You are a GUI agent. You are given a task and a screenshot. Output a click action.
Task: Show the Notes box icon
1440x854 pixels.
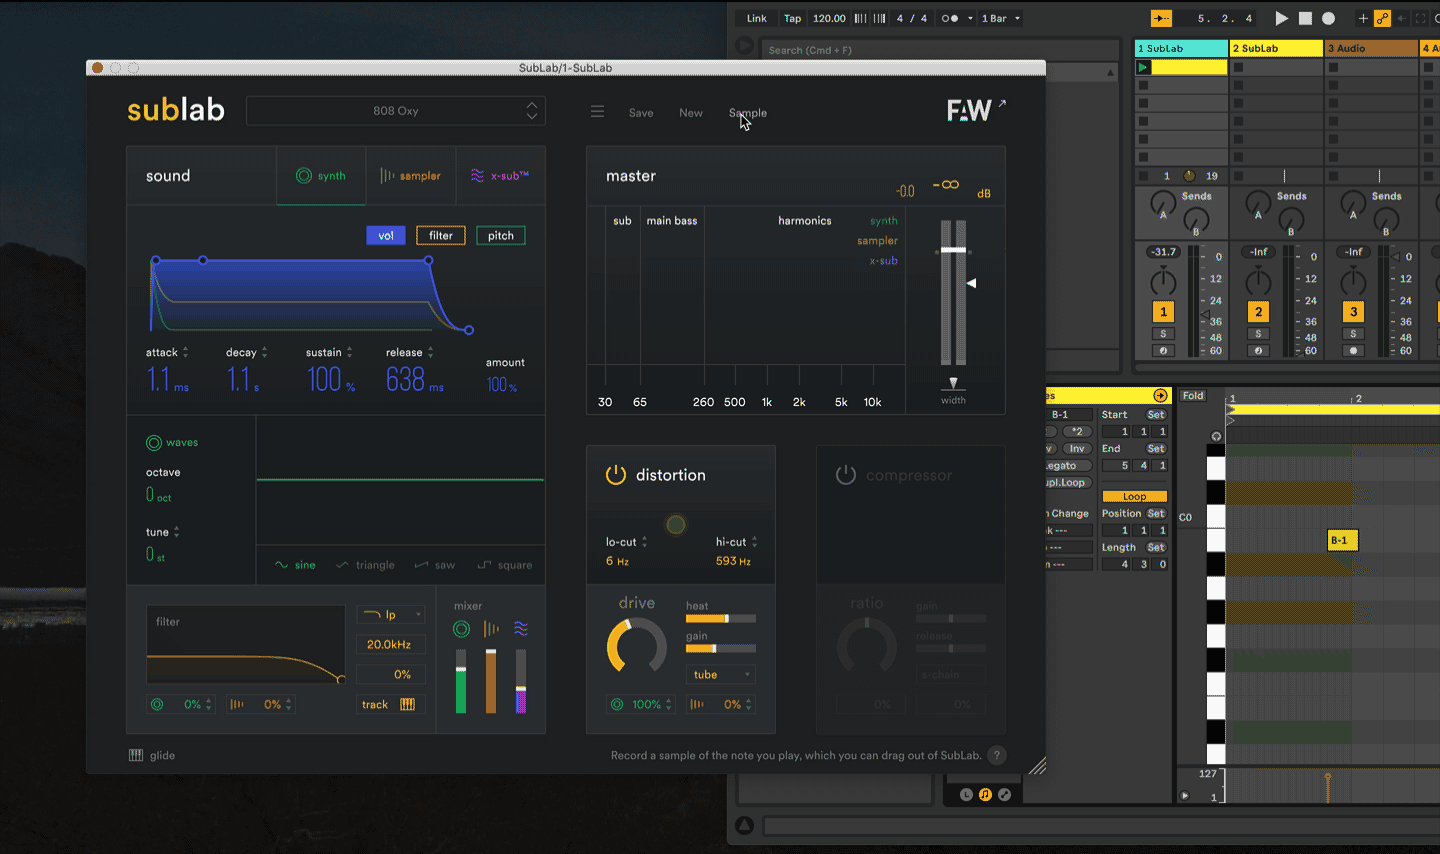(x=985, y=794)
